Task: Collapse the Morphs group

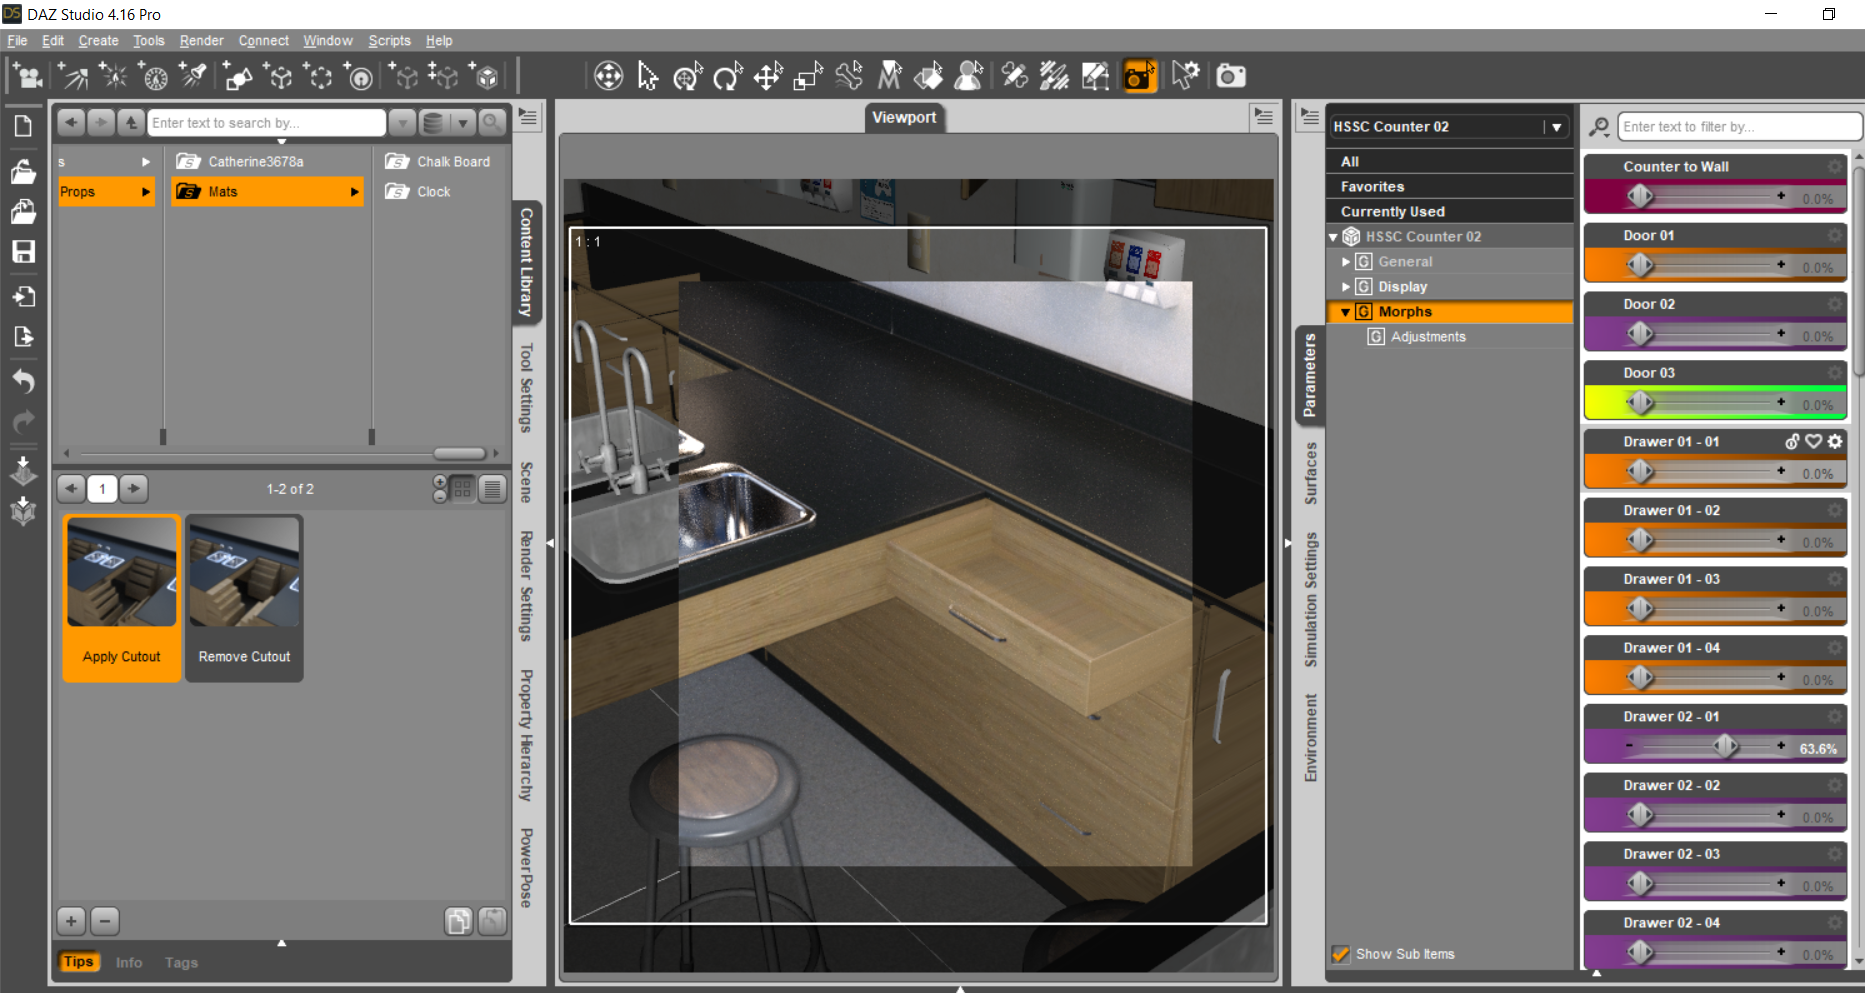Action: click(1346, 312)
